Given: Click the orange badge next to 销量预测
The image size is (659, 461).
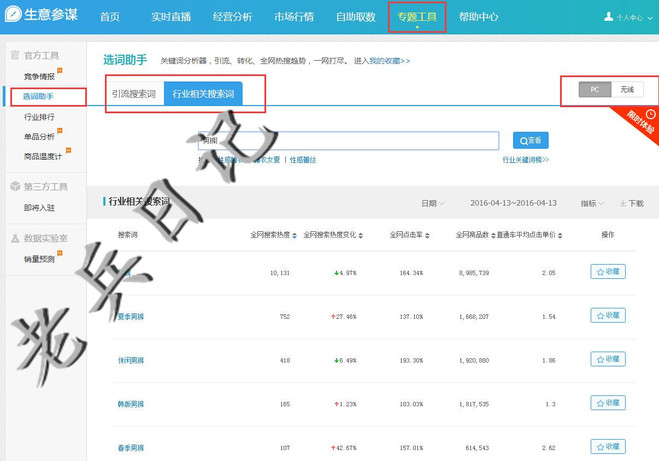Looking at the screenshot, I should click(60, 253).
